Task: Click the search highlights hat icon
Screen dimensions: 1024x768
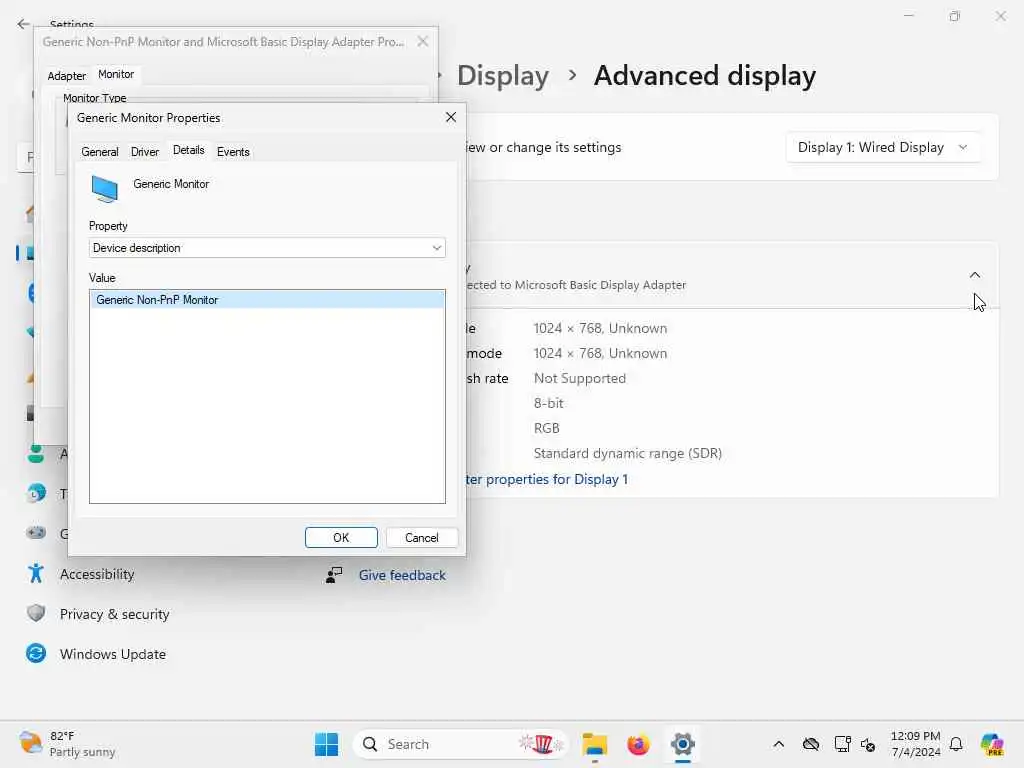Action: click(542, 744)
